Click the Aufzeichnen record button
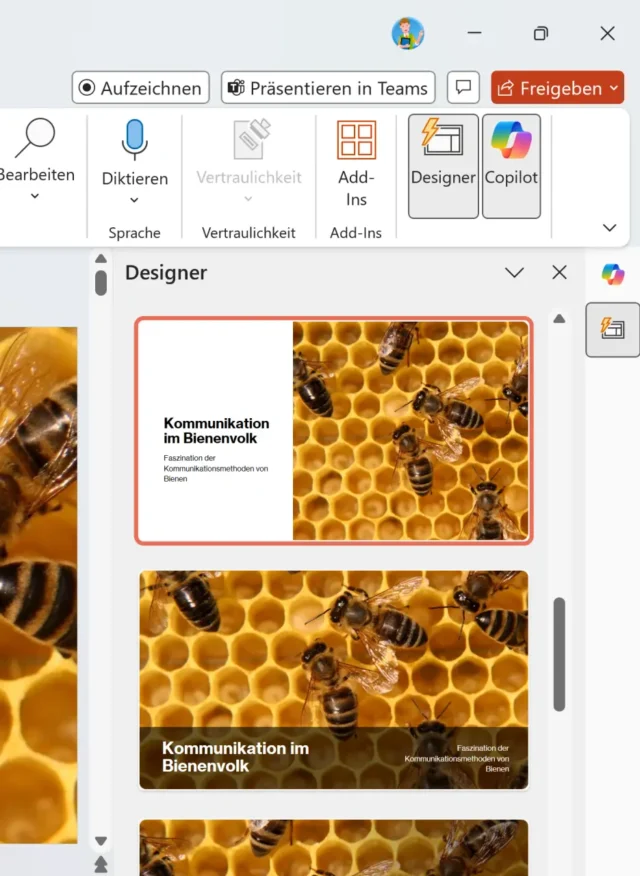 coord(141,88)
